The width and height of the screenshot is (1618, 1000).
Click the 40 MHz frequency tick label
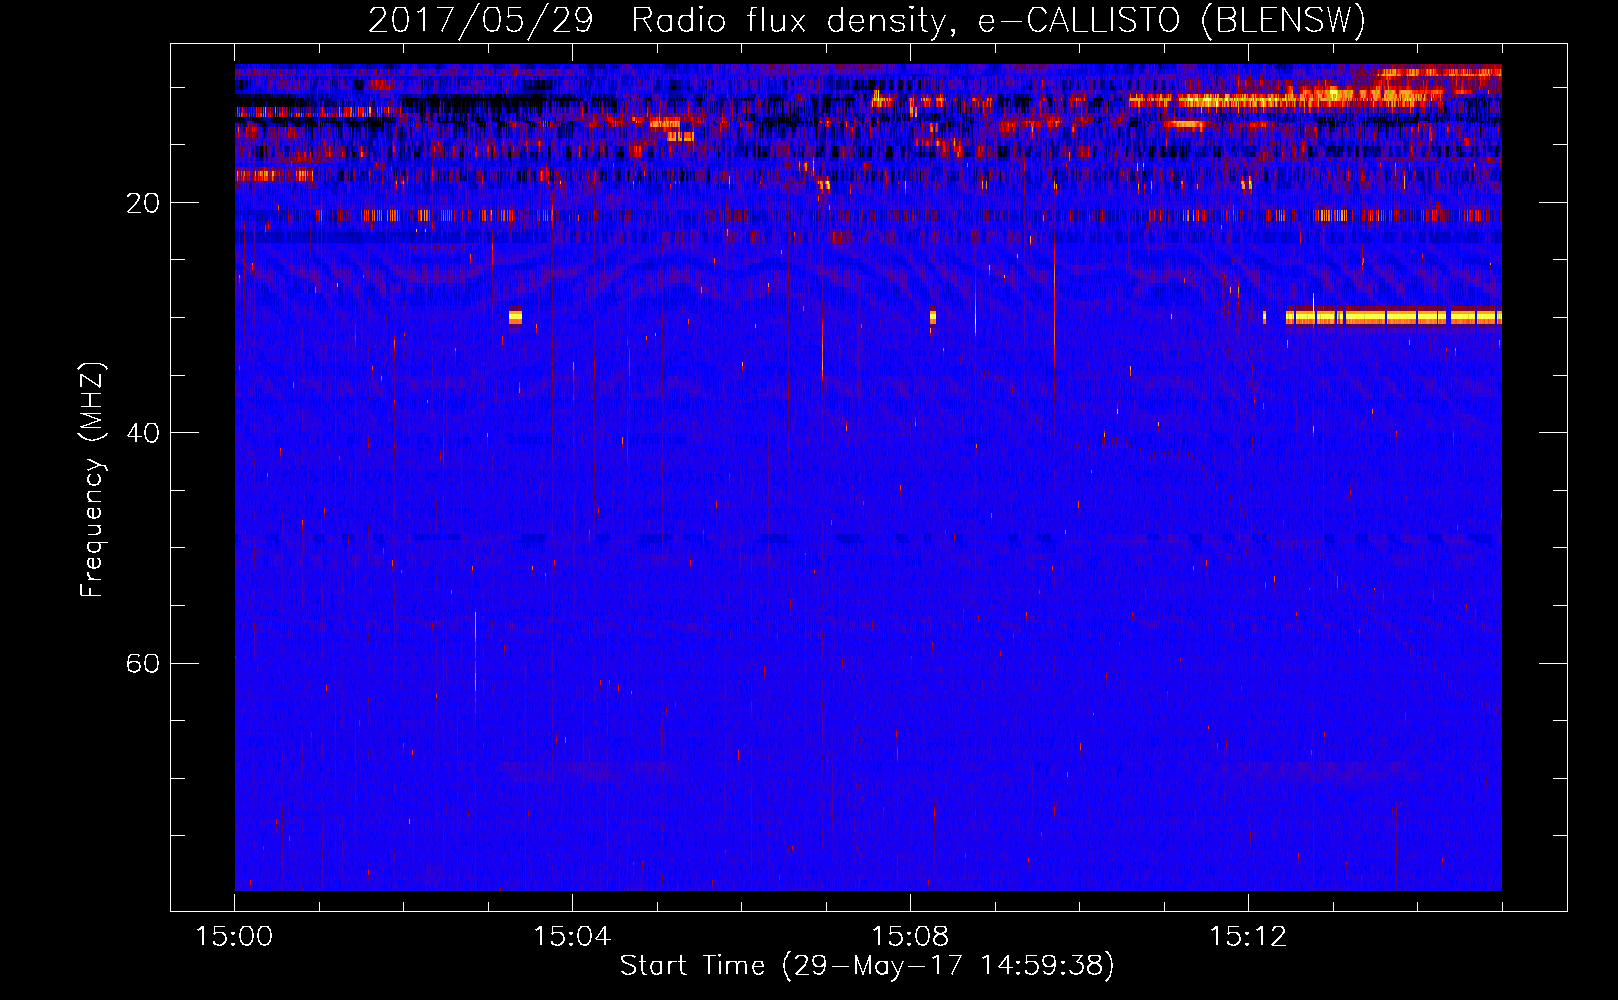pyautogui.click(x=143, y=433)
